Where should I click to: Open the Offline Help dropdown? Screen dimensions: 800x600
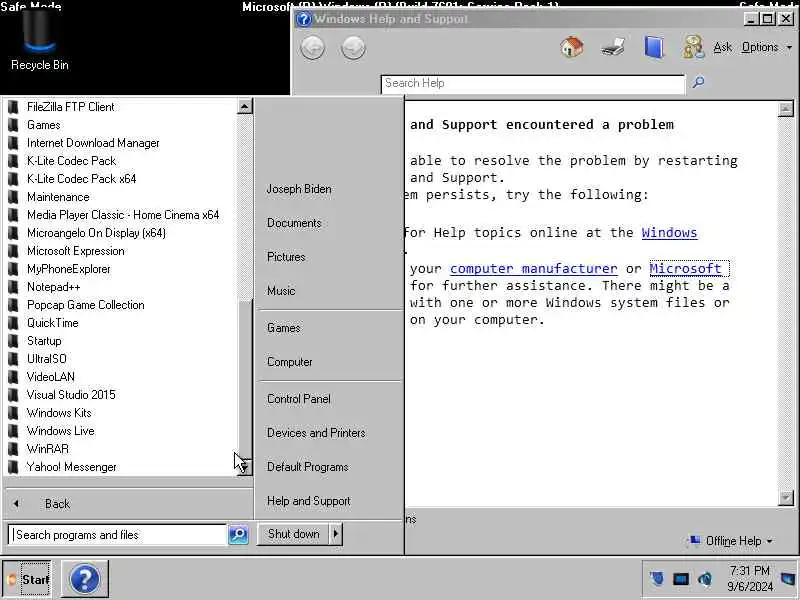click(732, 540)
